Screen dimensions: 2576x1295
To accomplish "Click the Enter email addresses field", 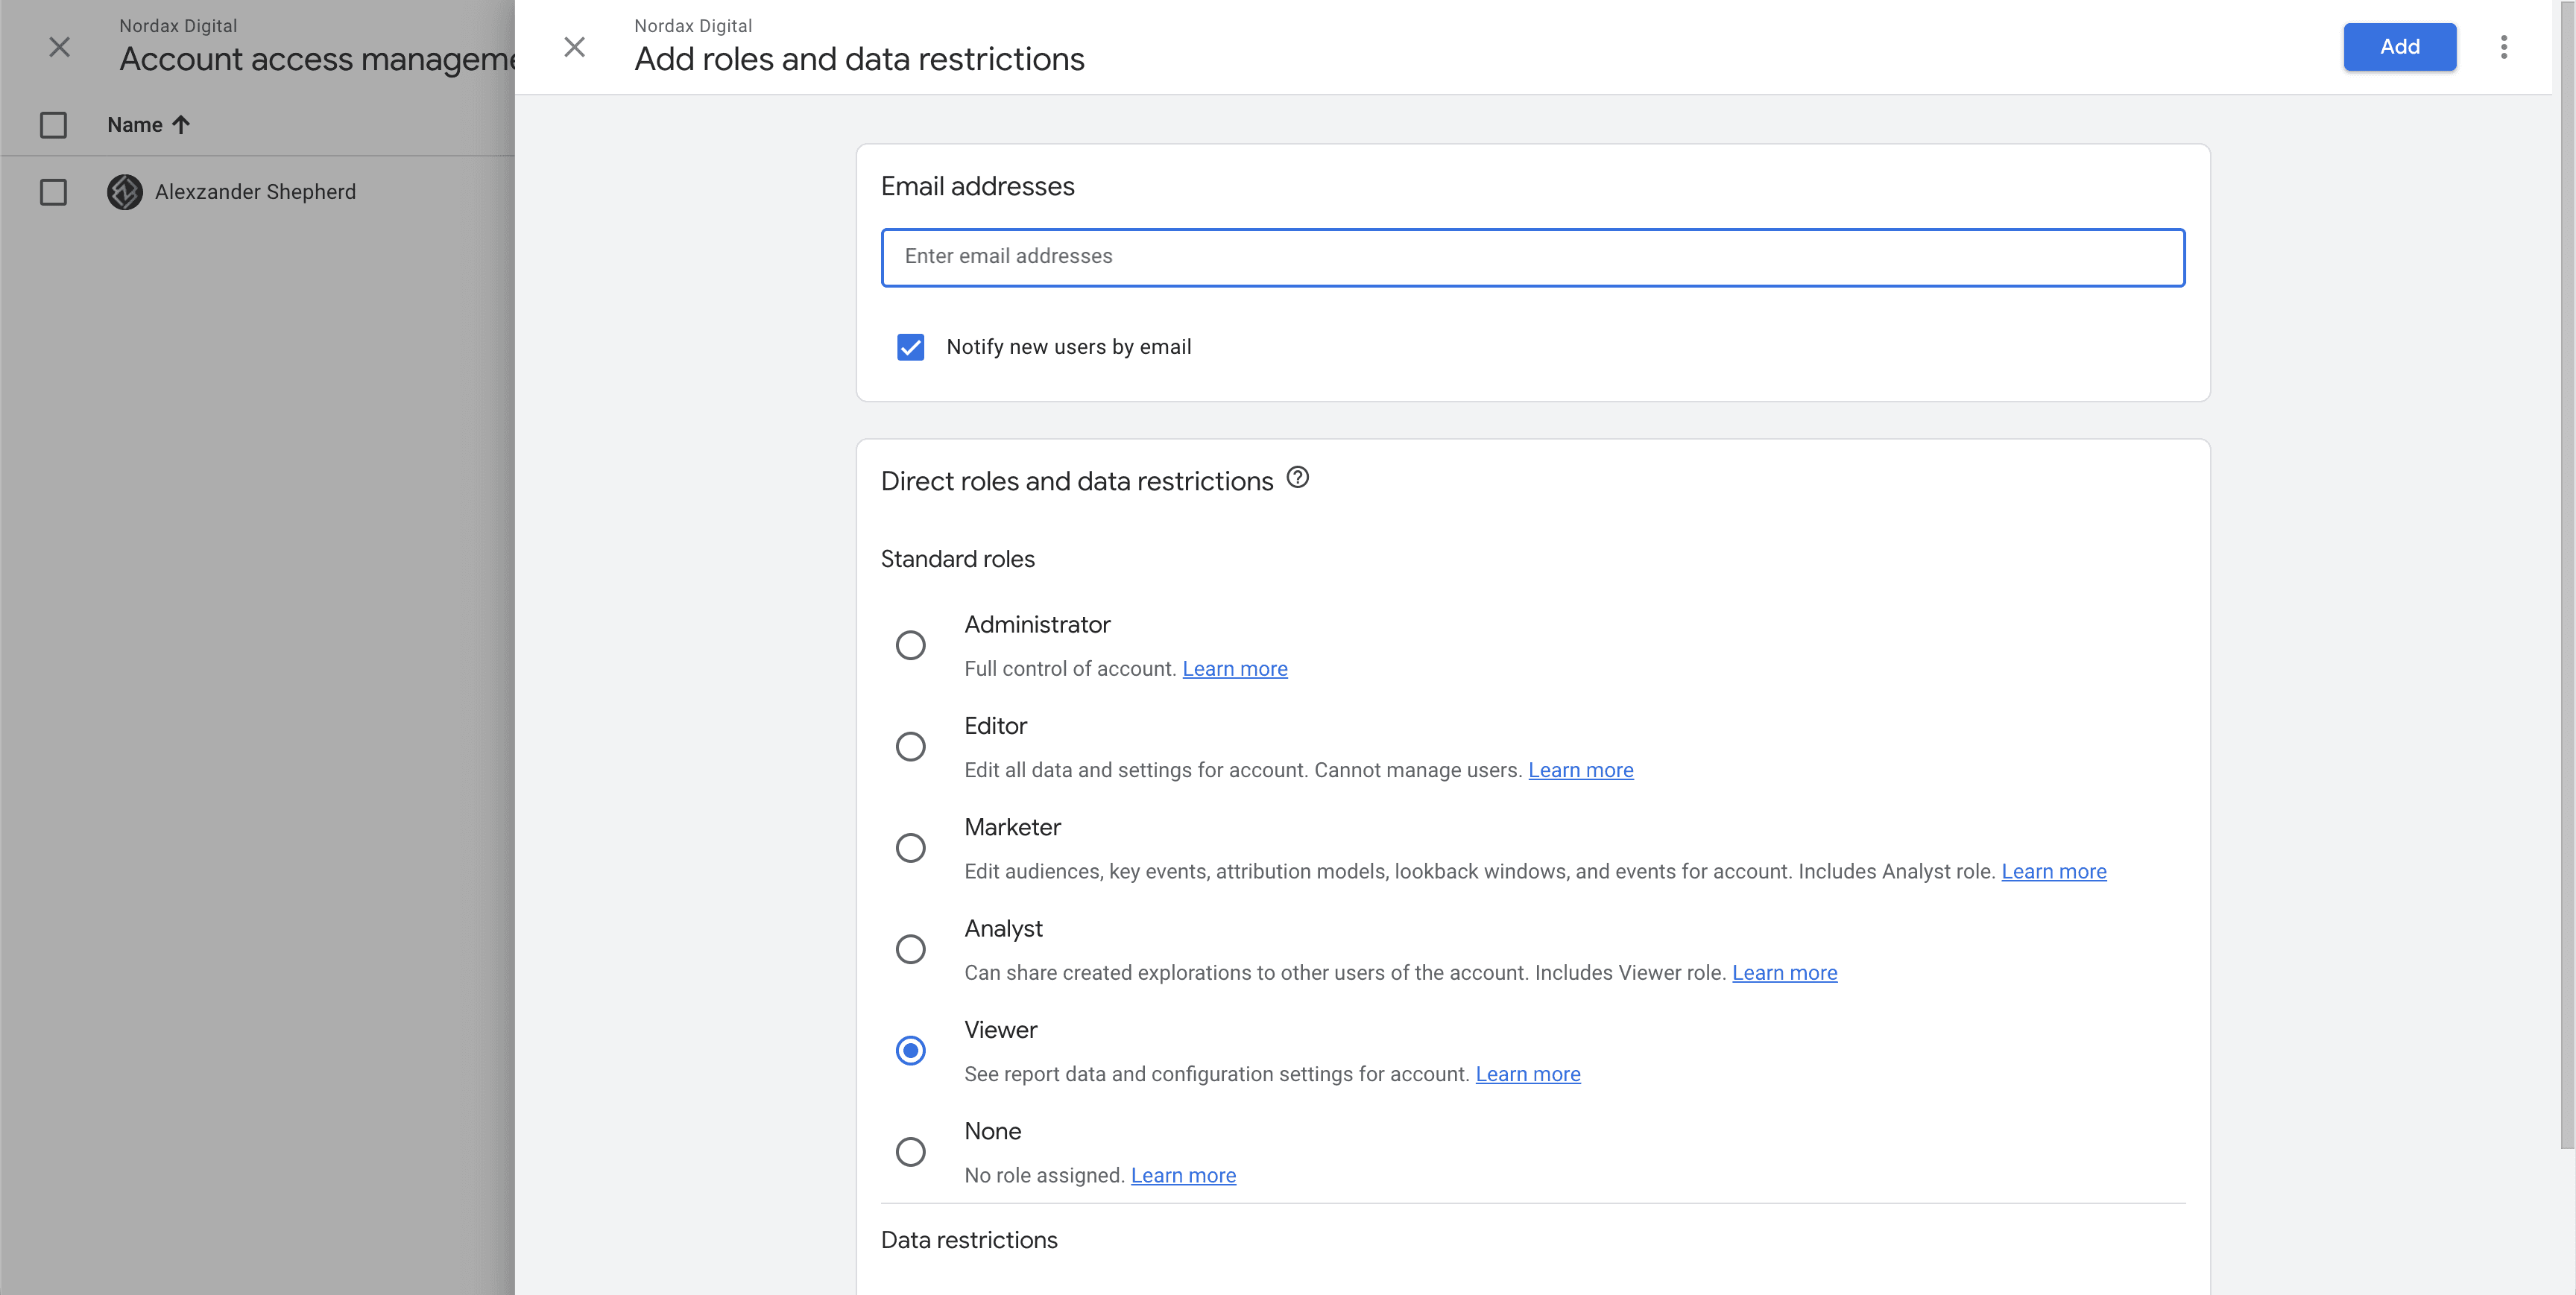I will point(1531,257).
